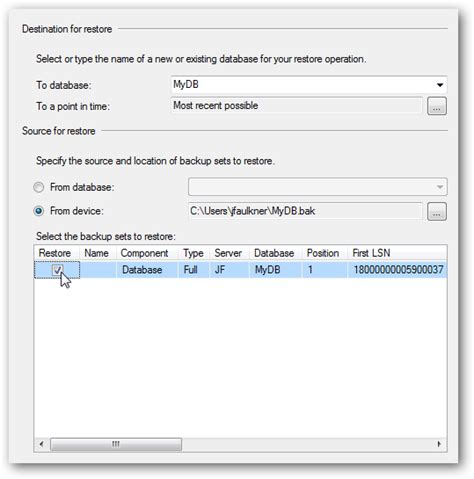Expand the From database dropdown
The width and height of the screenshot is (474, 479).
[440, 187]
